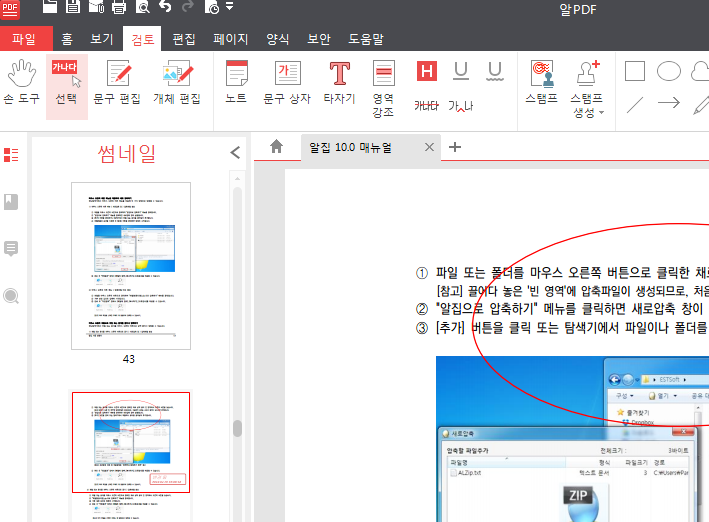Click the red Highlight H icon
This screenshot has height=522, width=709.
tap(426, 71)
